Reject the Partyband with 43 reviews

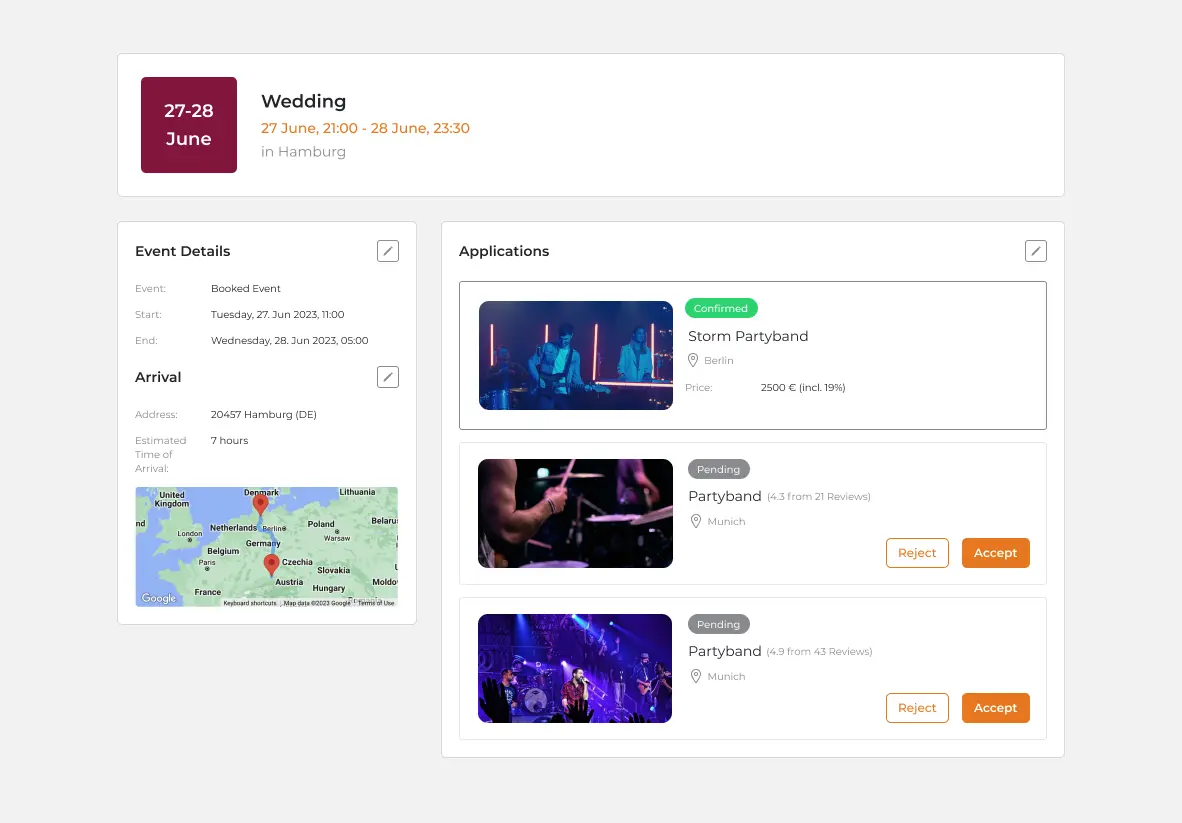pyautogui.click(x=917, y=708)
